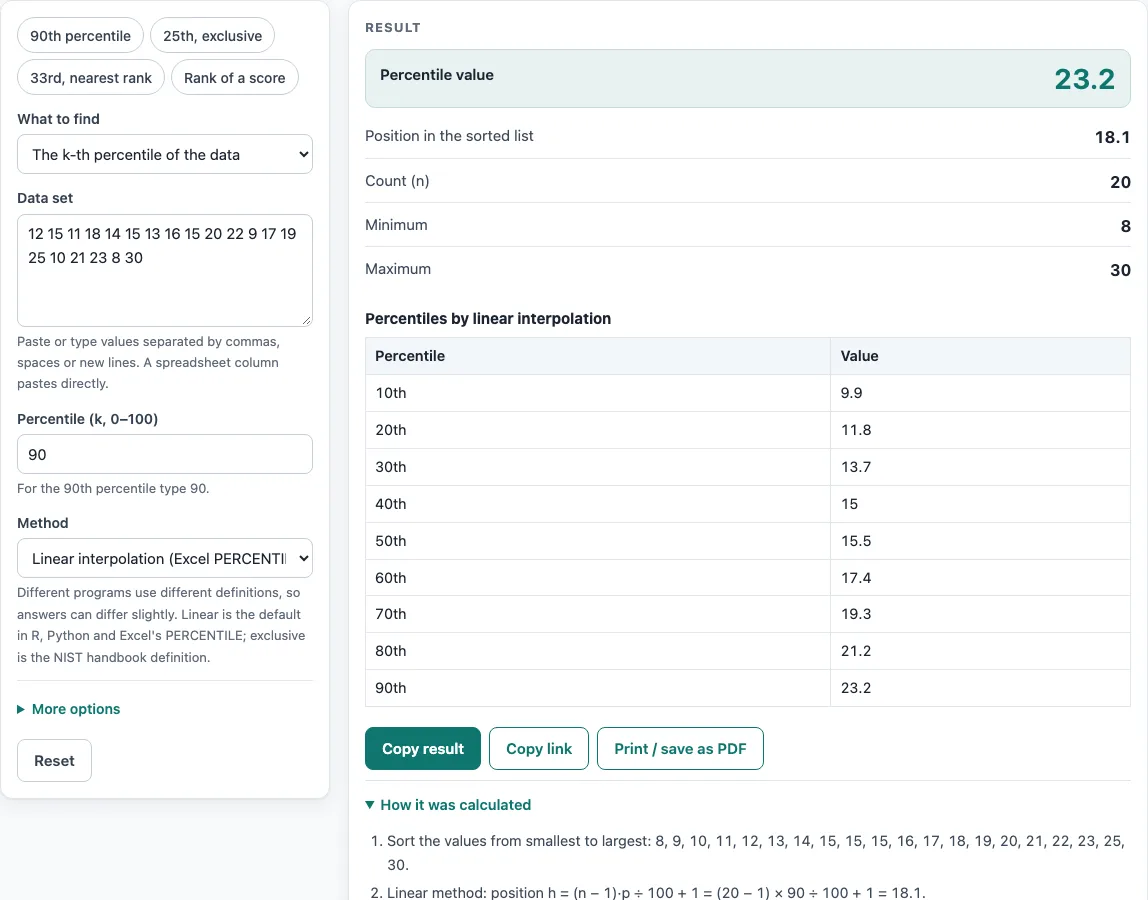Image resolution: width=1148 pixels, height=900 pixels.
Task: Click the Minimum value 8
Action: [1125, 226]
